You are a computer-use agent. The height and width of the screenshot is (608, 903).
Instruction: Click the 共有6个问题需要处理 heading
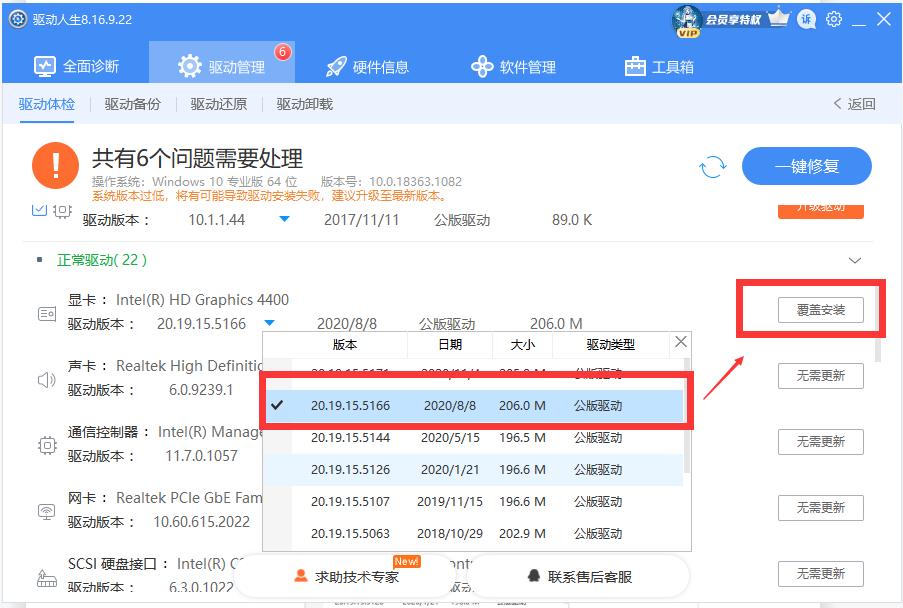click(198, 158)
